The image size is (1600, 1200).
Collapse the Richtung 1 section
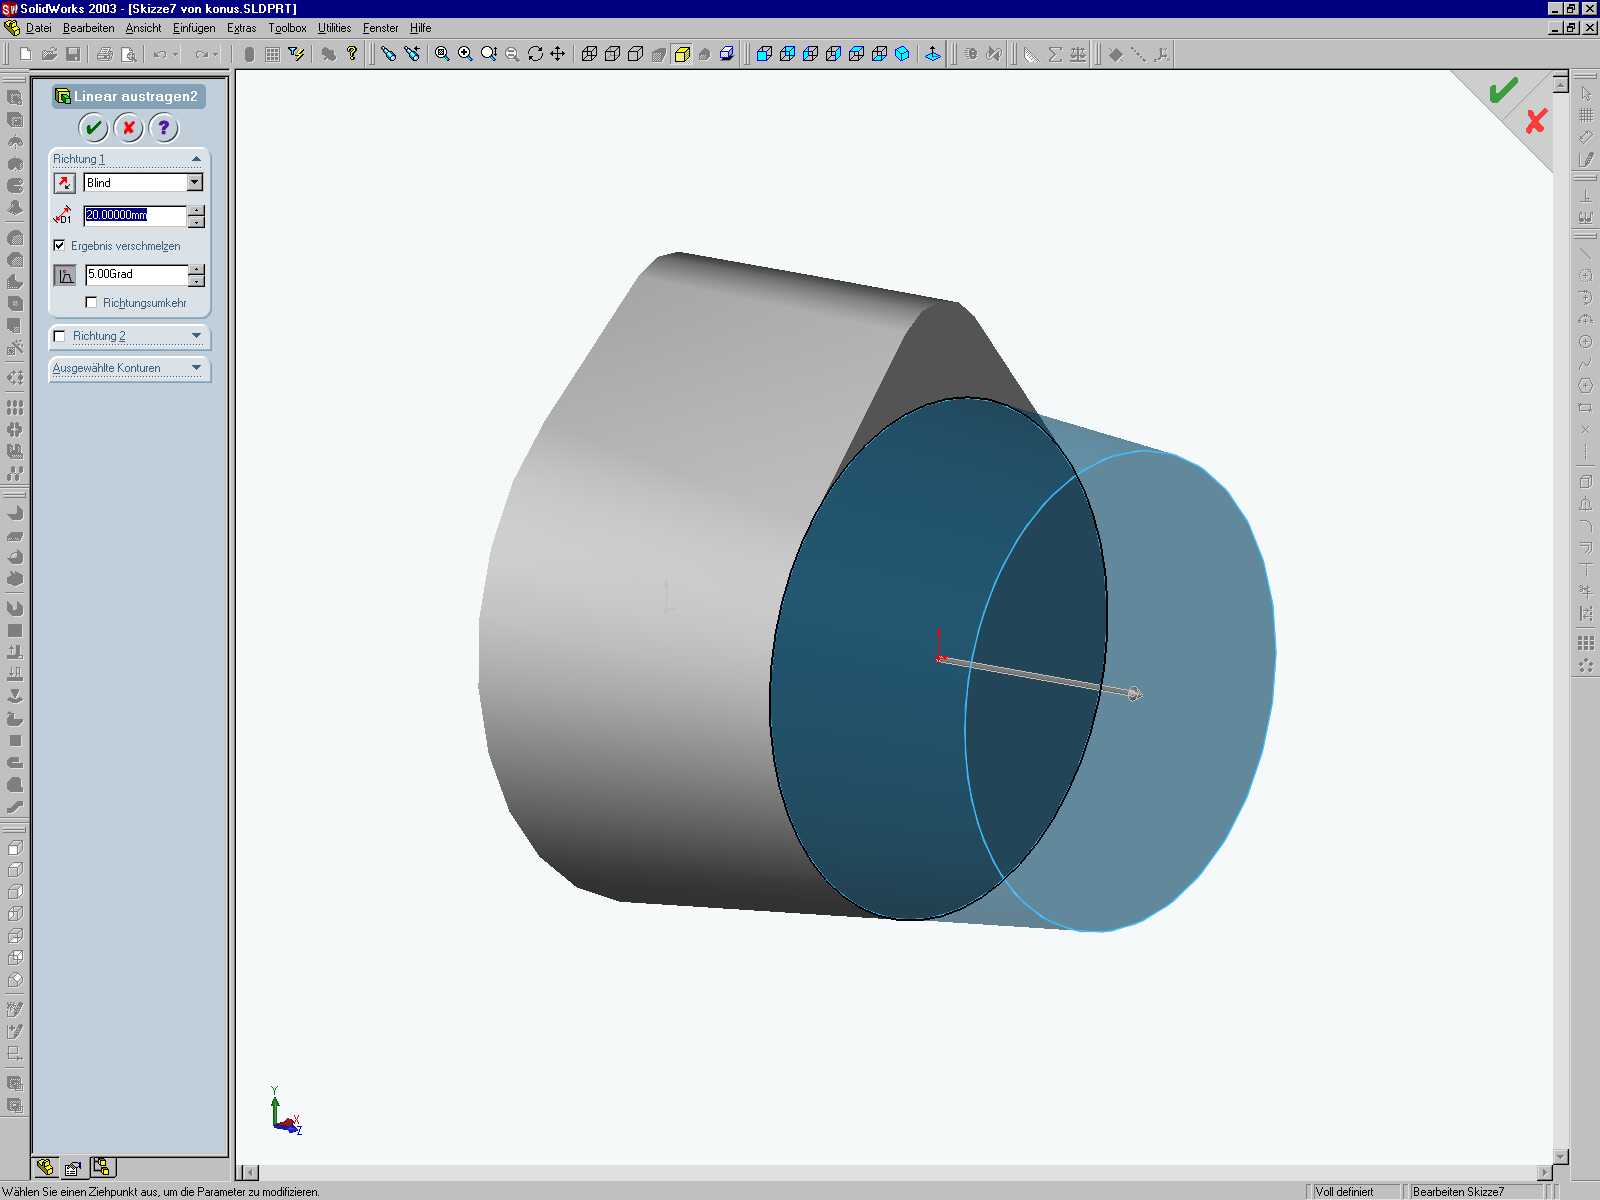click(196, 159)
